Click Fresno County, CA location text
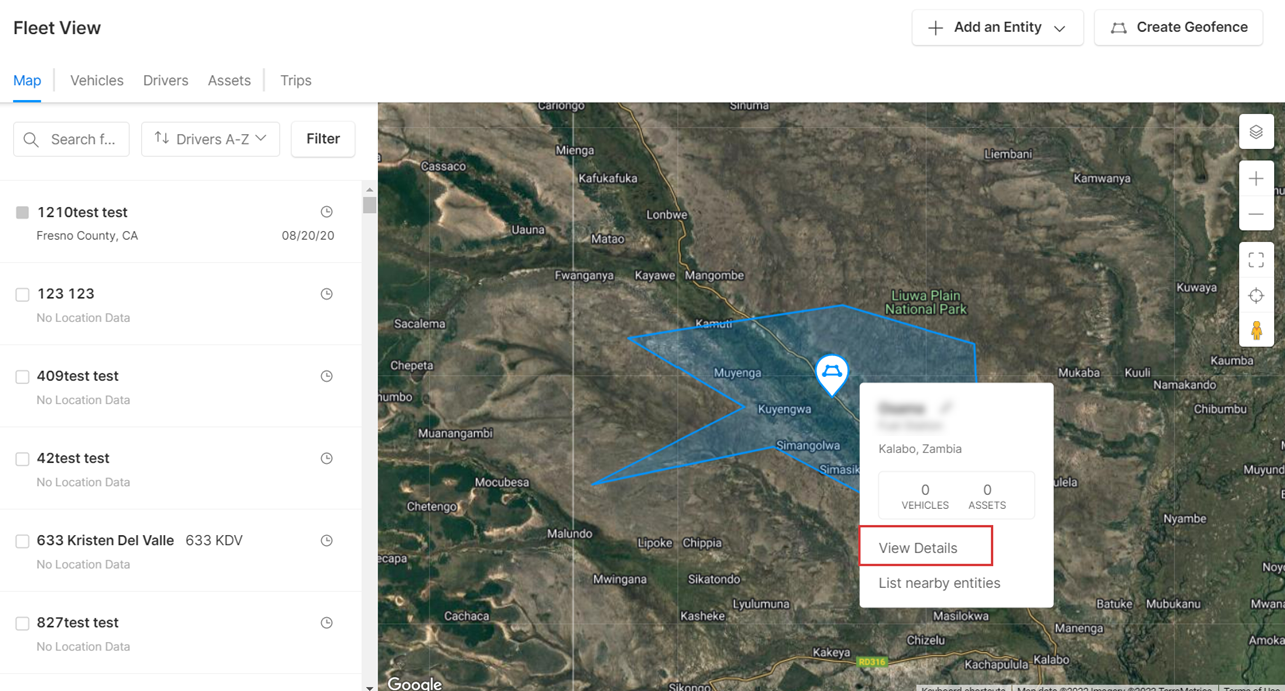1285x691 pixels. (87, 236)
